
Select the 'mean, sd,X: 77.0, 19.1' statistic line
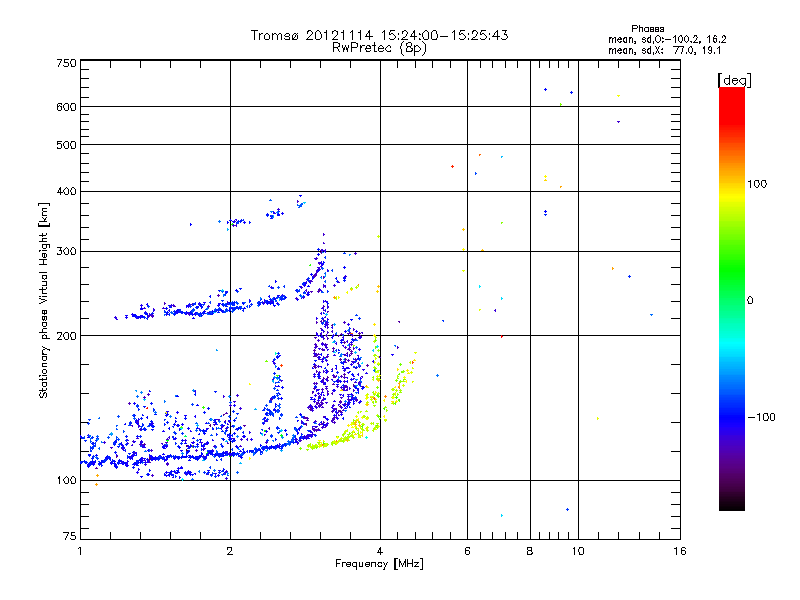[664, 50]
